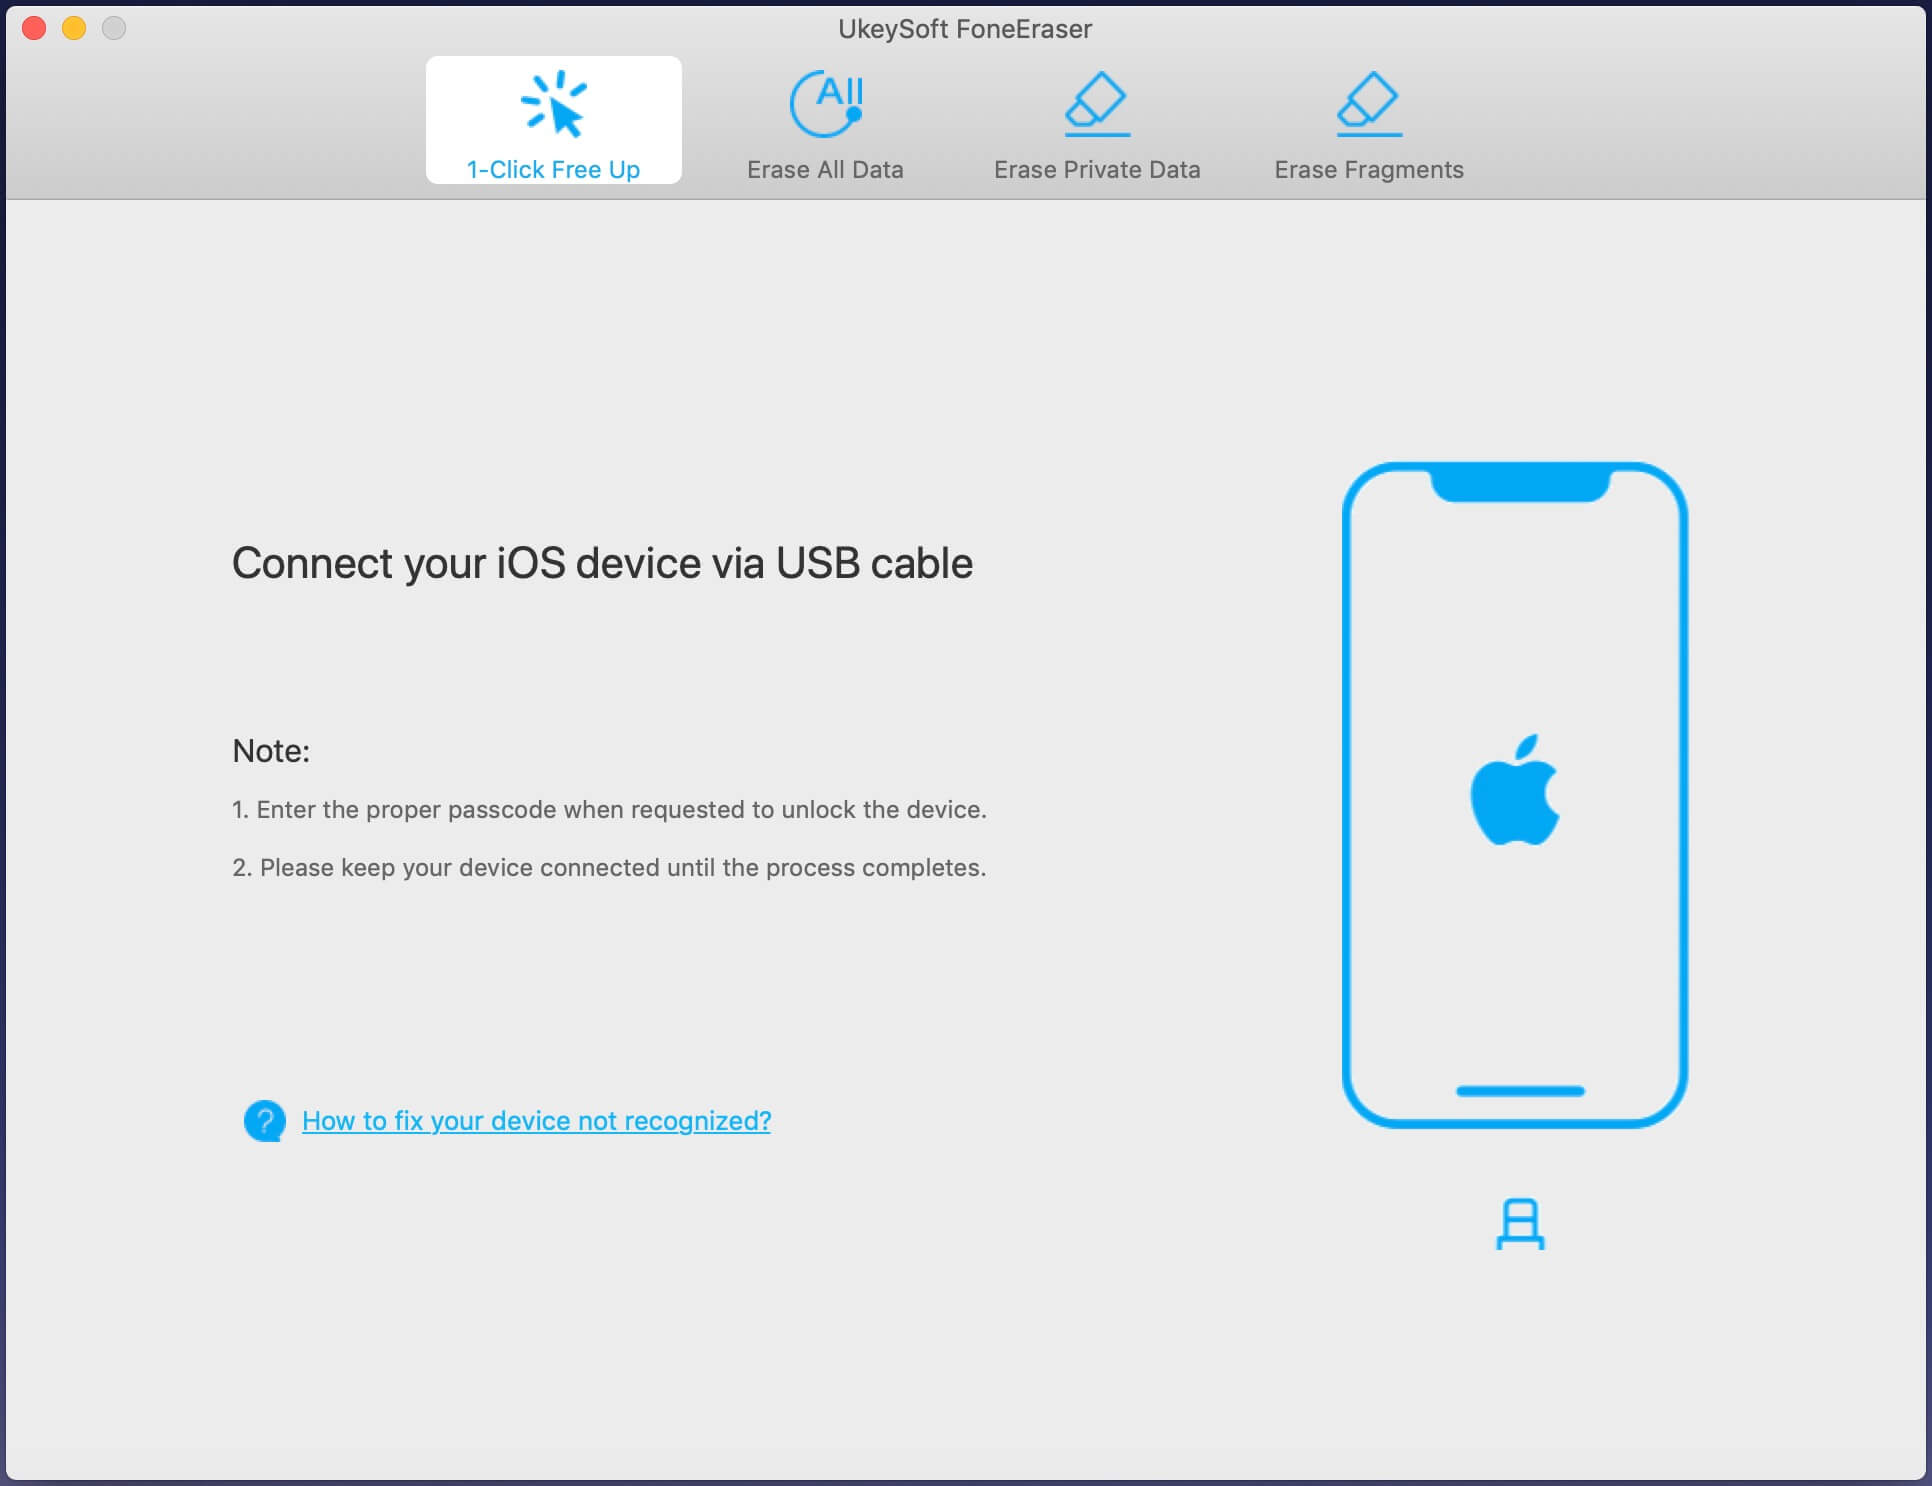Image resolution: width=1932 pixels, height=1486 pixels.
Task: Click the Erase Fragments eraser icon
Action: coord(1368,104)
